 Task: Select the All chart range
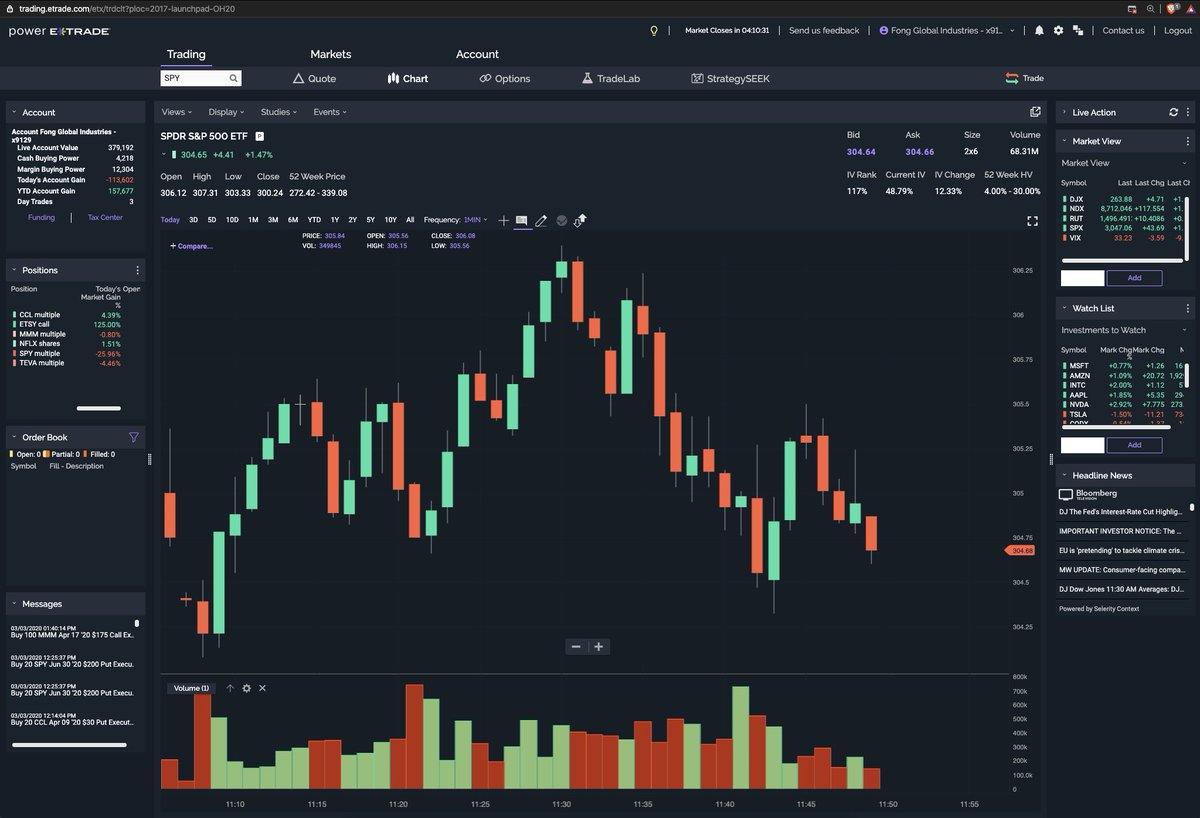[x=410, y=220]
